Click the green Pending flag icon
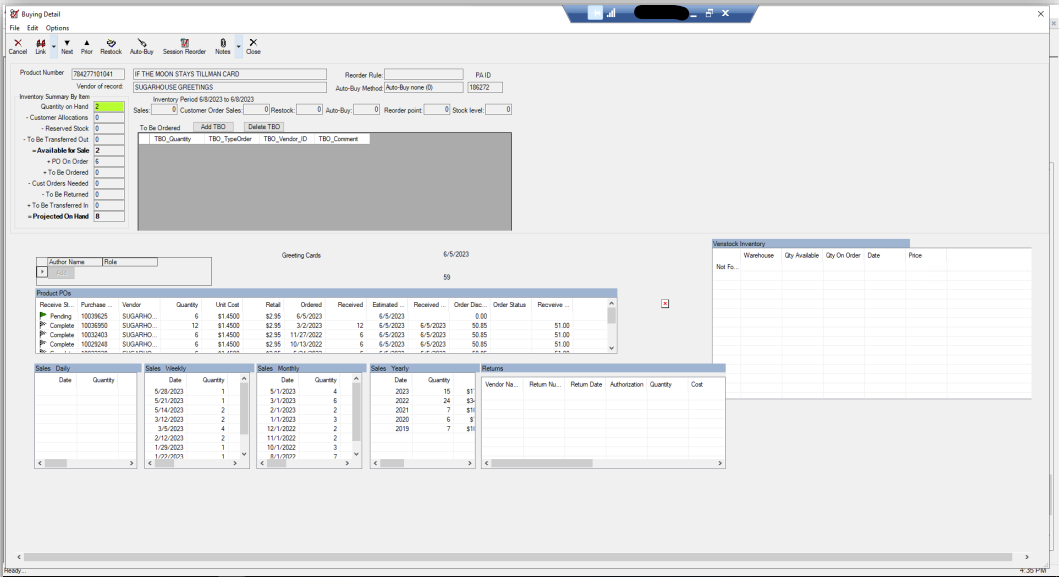 coord(43,316)
